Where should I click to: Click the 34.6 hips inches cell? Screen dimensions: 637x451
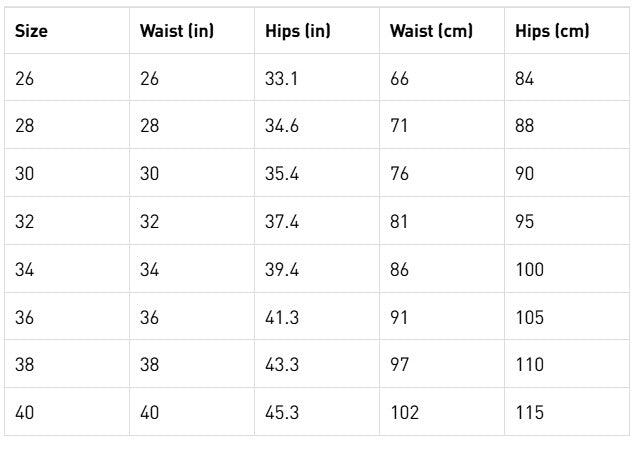pyautogui.click(x=282, y=126)
